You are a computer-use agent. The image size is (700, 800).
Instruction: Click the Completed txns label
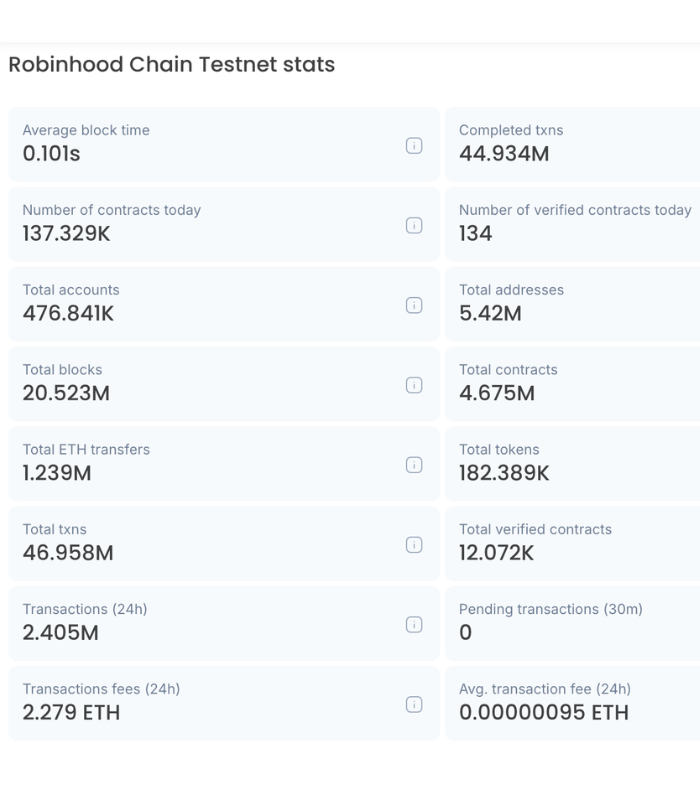tap(511, 130)
